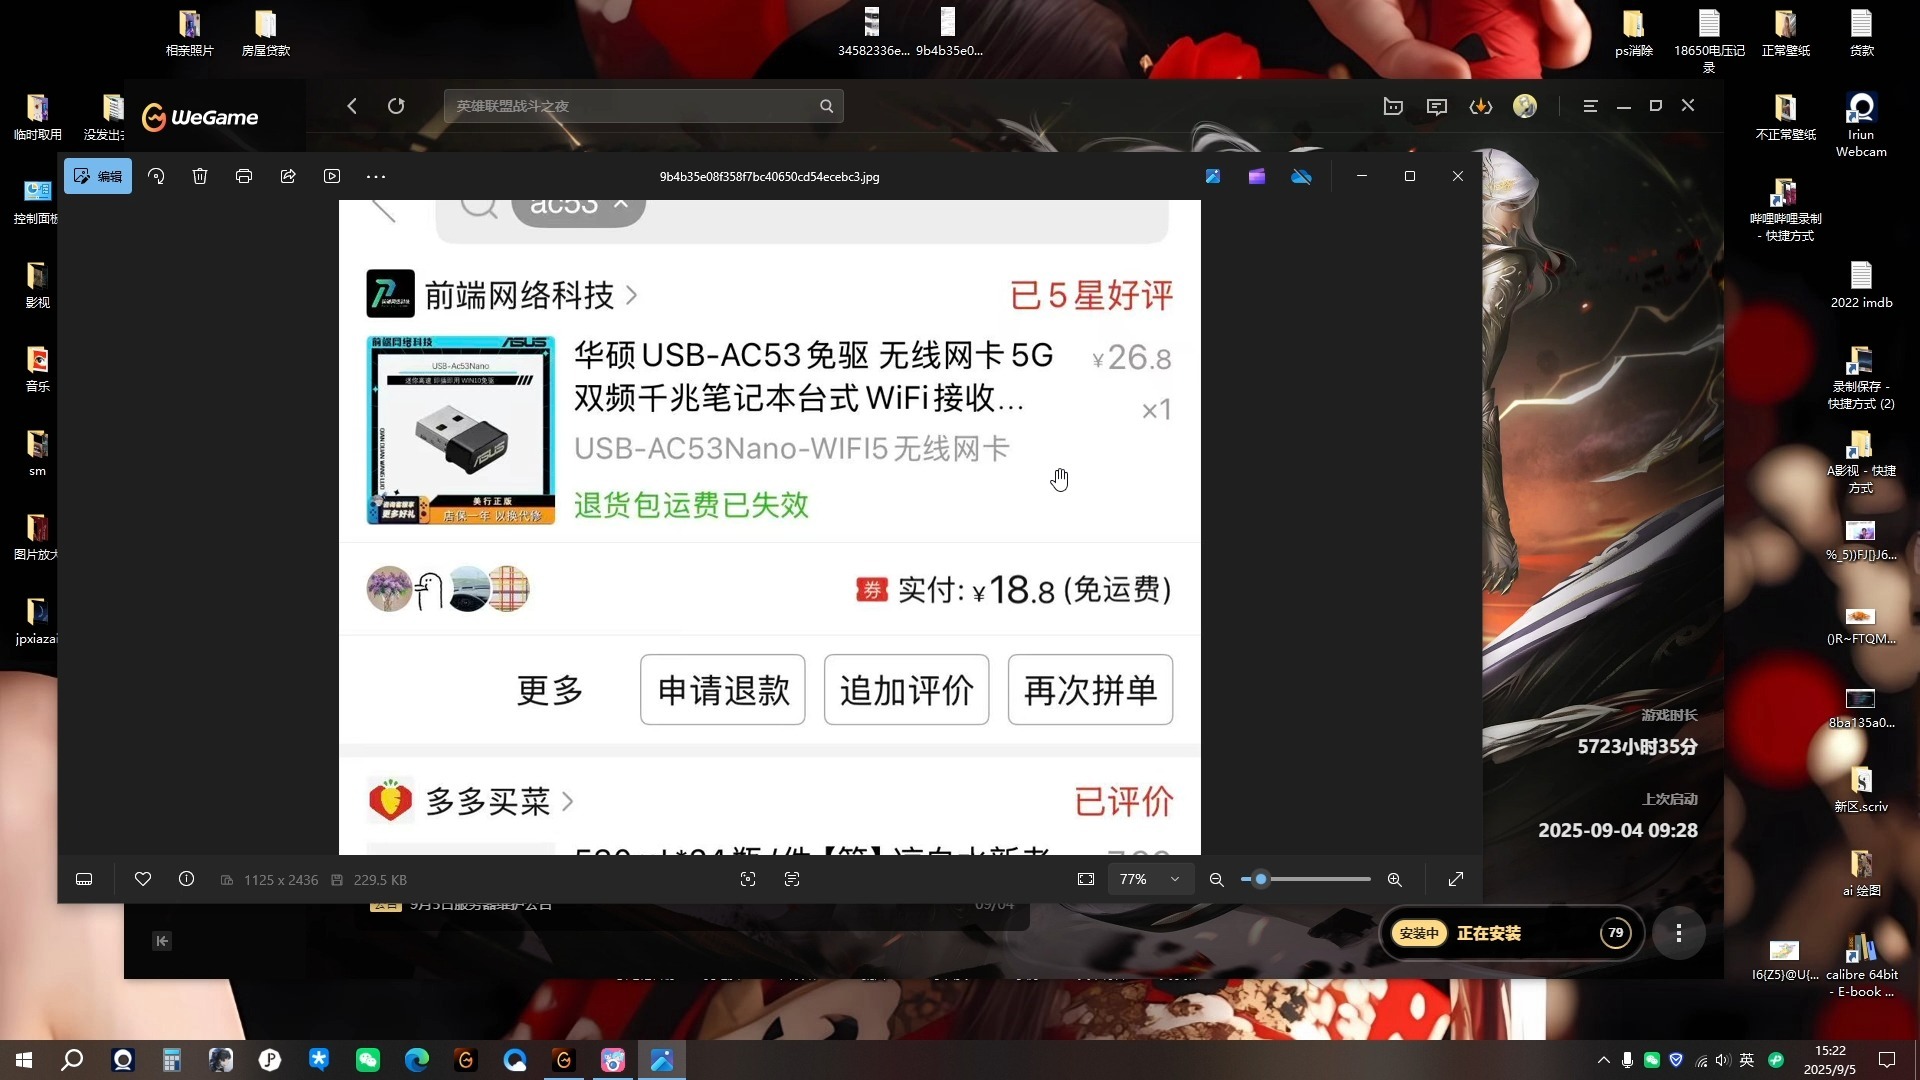Delete the current image

(x=200, y=176)
